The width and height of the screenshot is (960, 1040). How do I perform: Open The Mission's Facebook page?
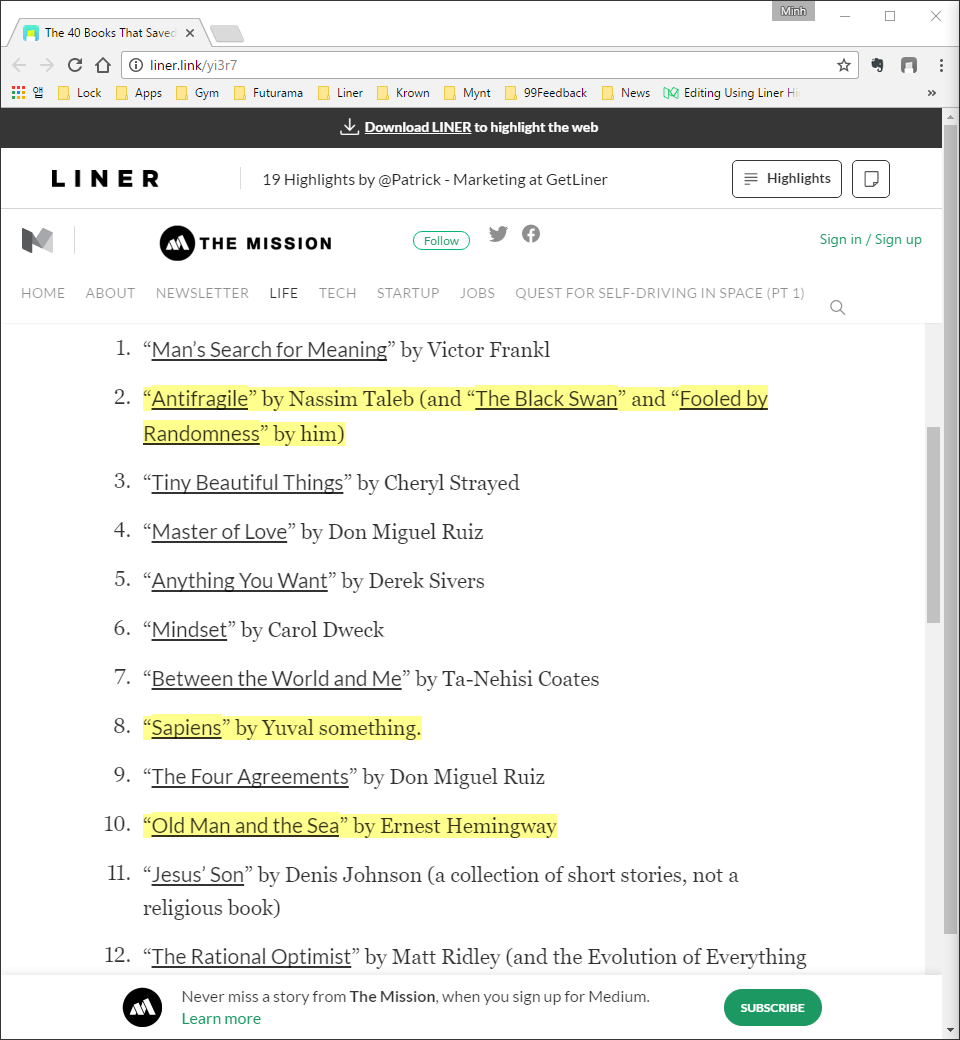coord(531,233)
